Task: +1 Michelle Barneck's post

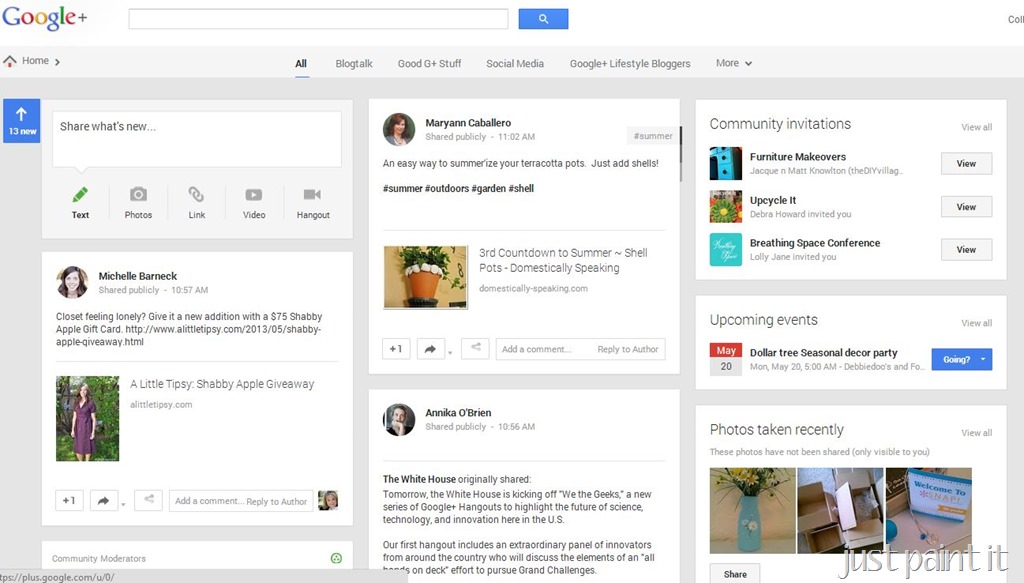Action: pos(69,501)
